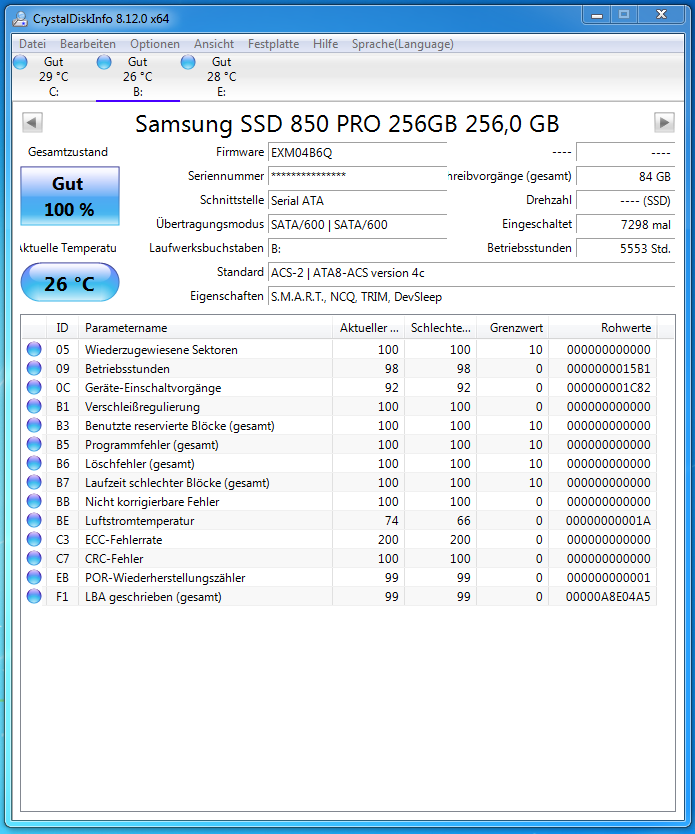695x834 pixels.
Task: Go to next disk with right arrow
Action: 664,123
